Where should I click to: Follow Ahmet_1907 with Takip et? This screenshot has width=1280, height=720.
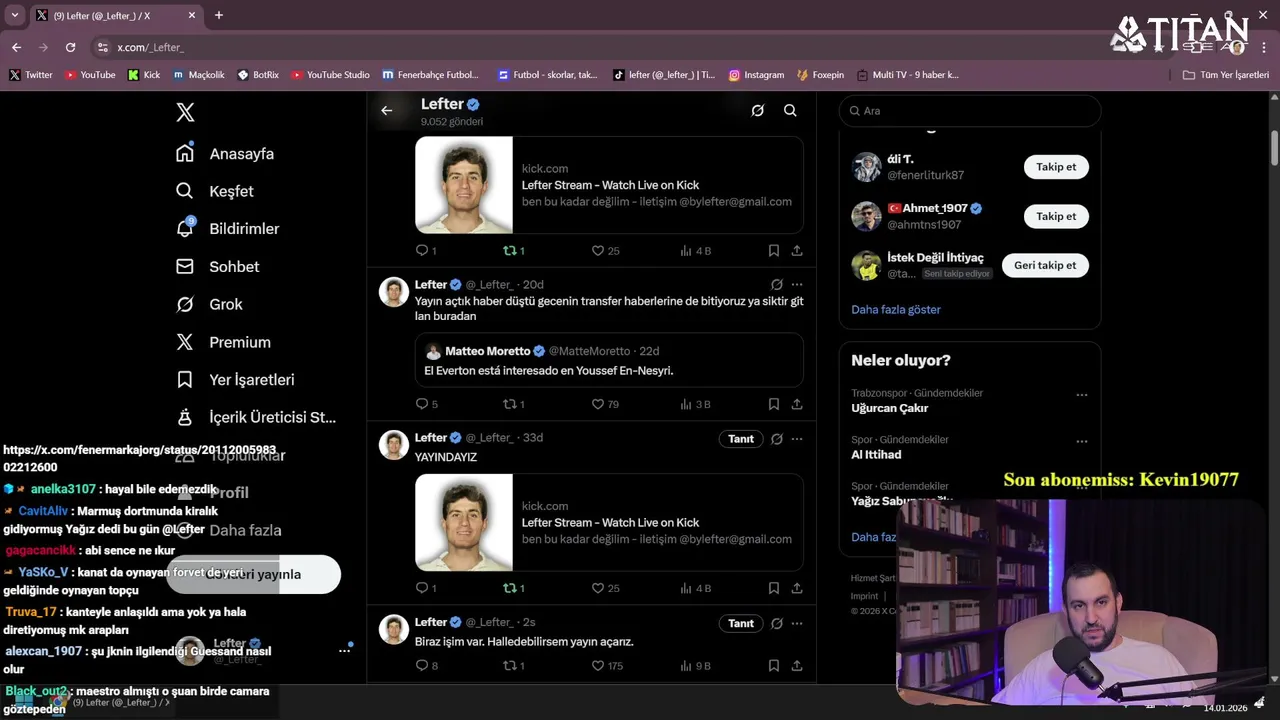tap(1056, 216)
